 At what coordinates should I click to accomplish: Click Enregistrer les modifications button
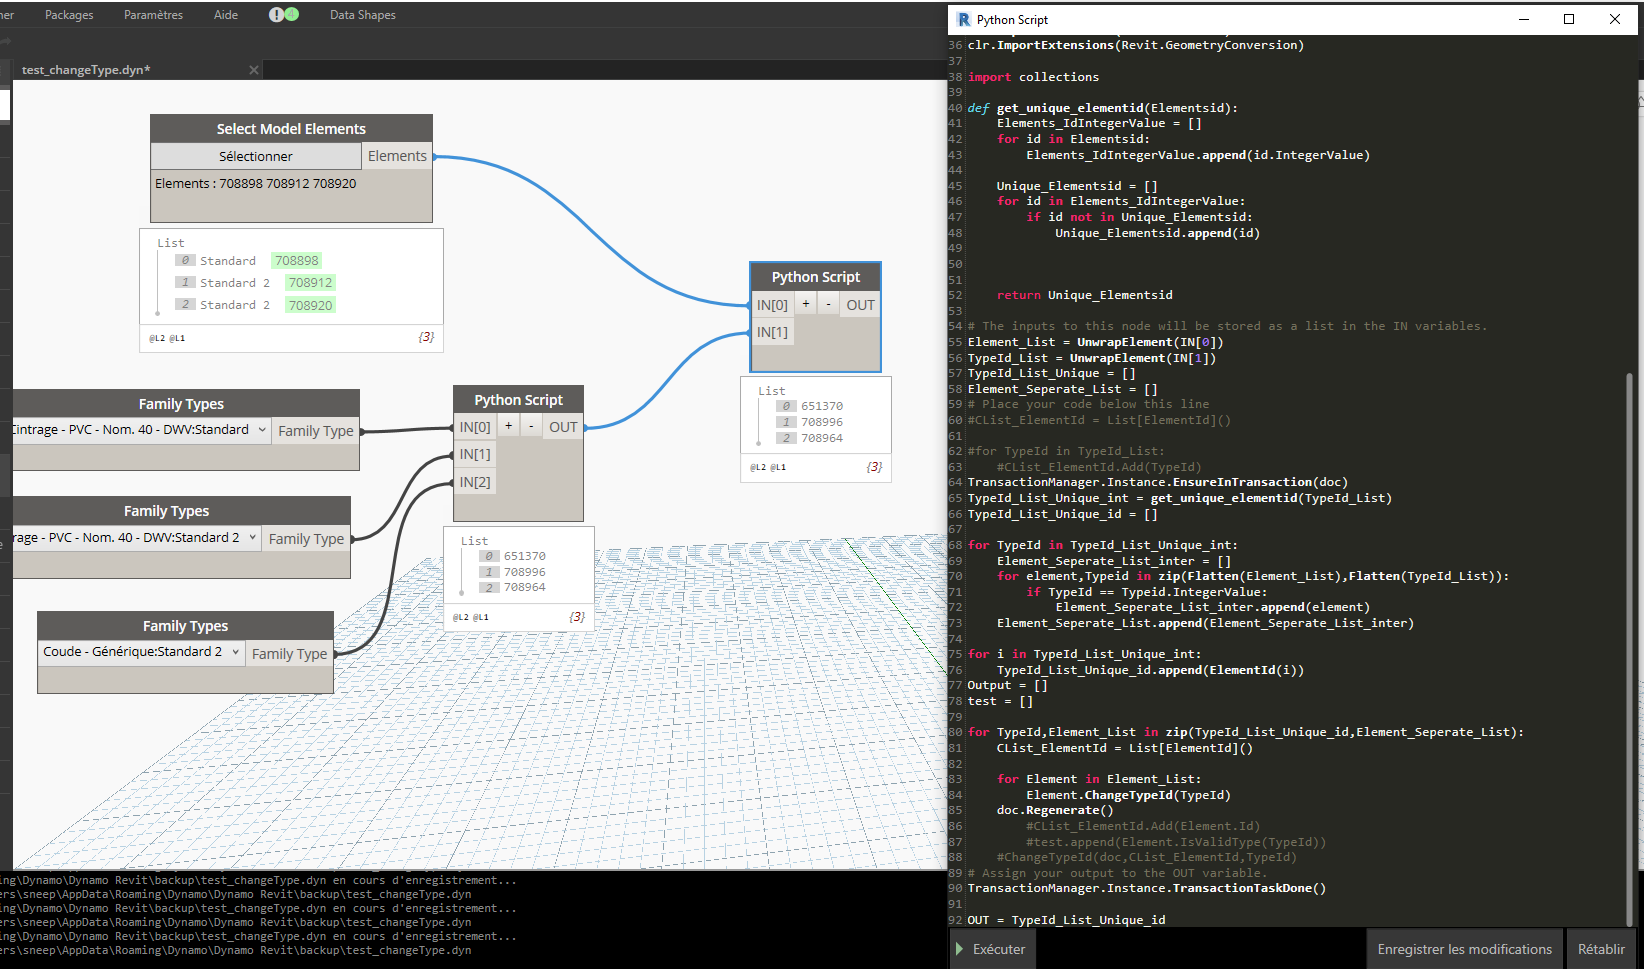(x=1464, y=949)
